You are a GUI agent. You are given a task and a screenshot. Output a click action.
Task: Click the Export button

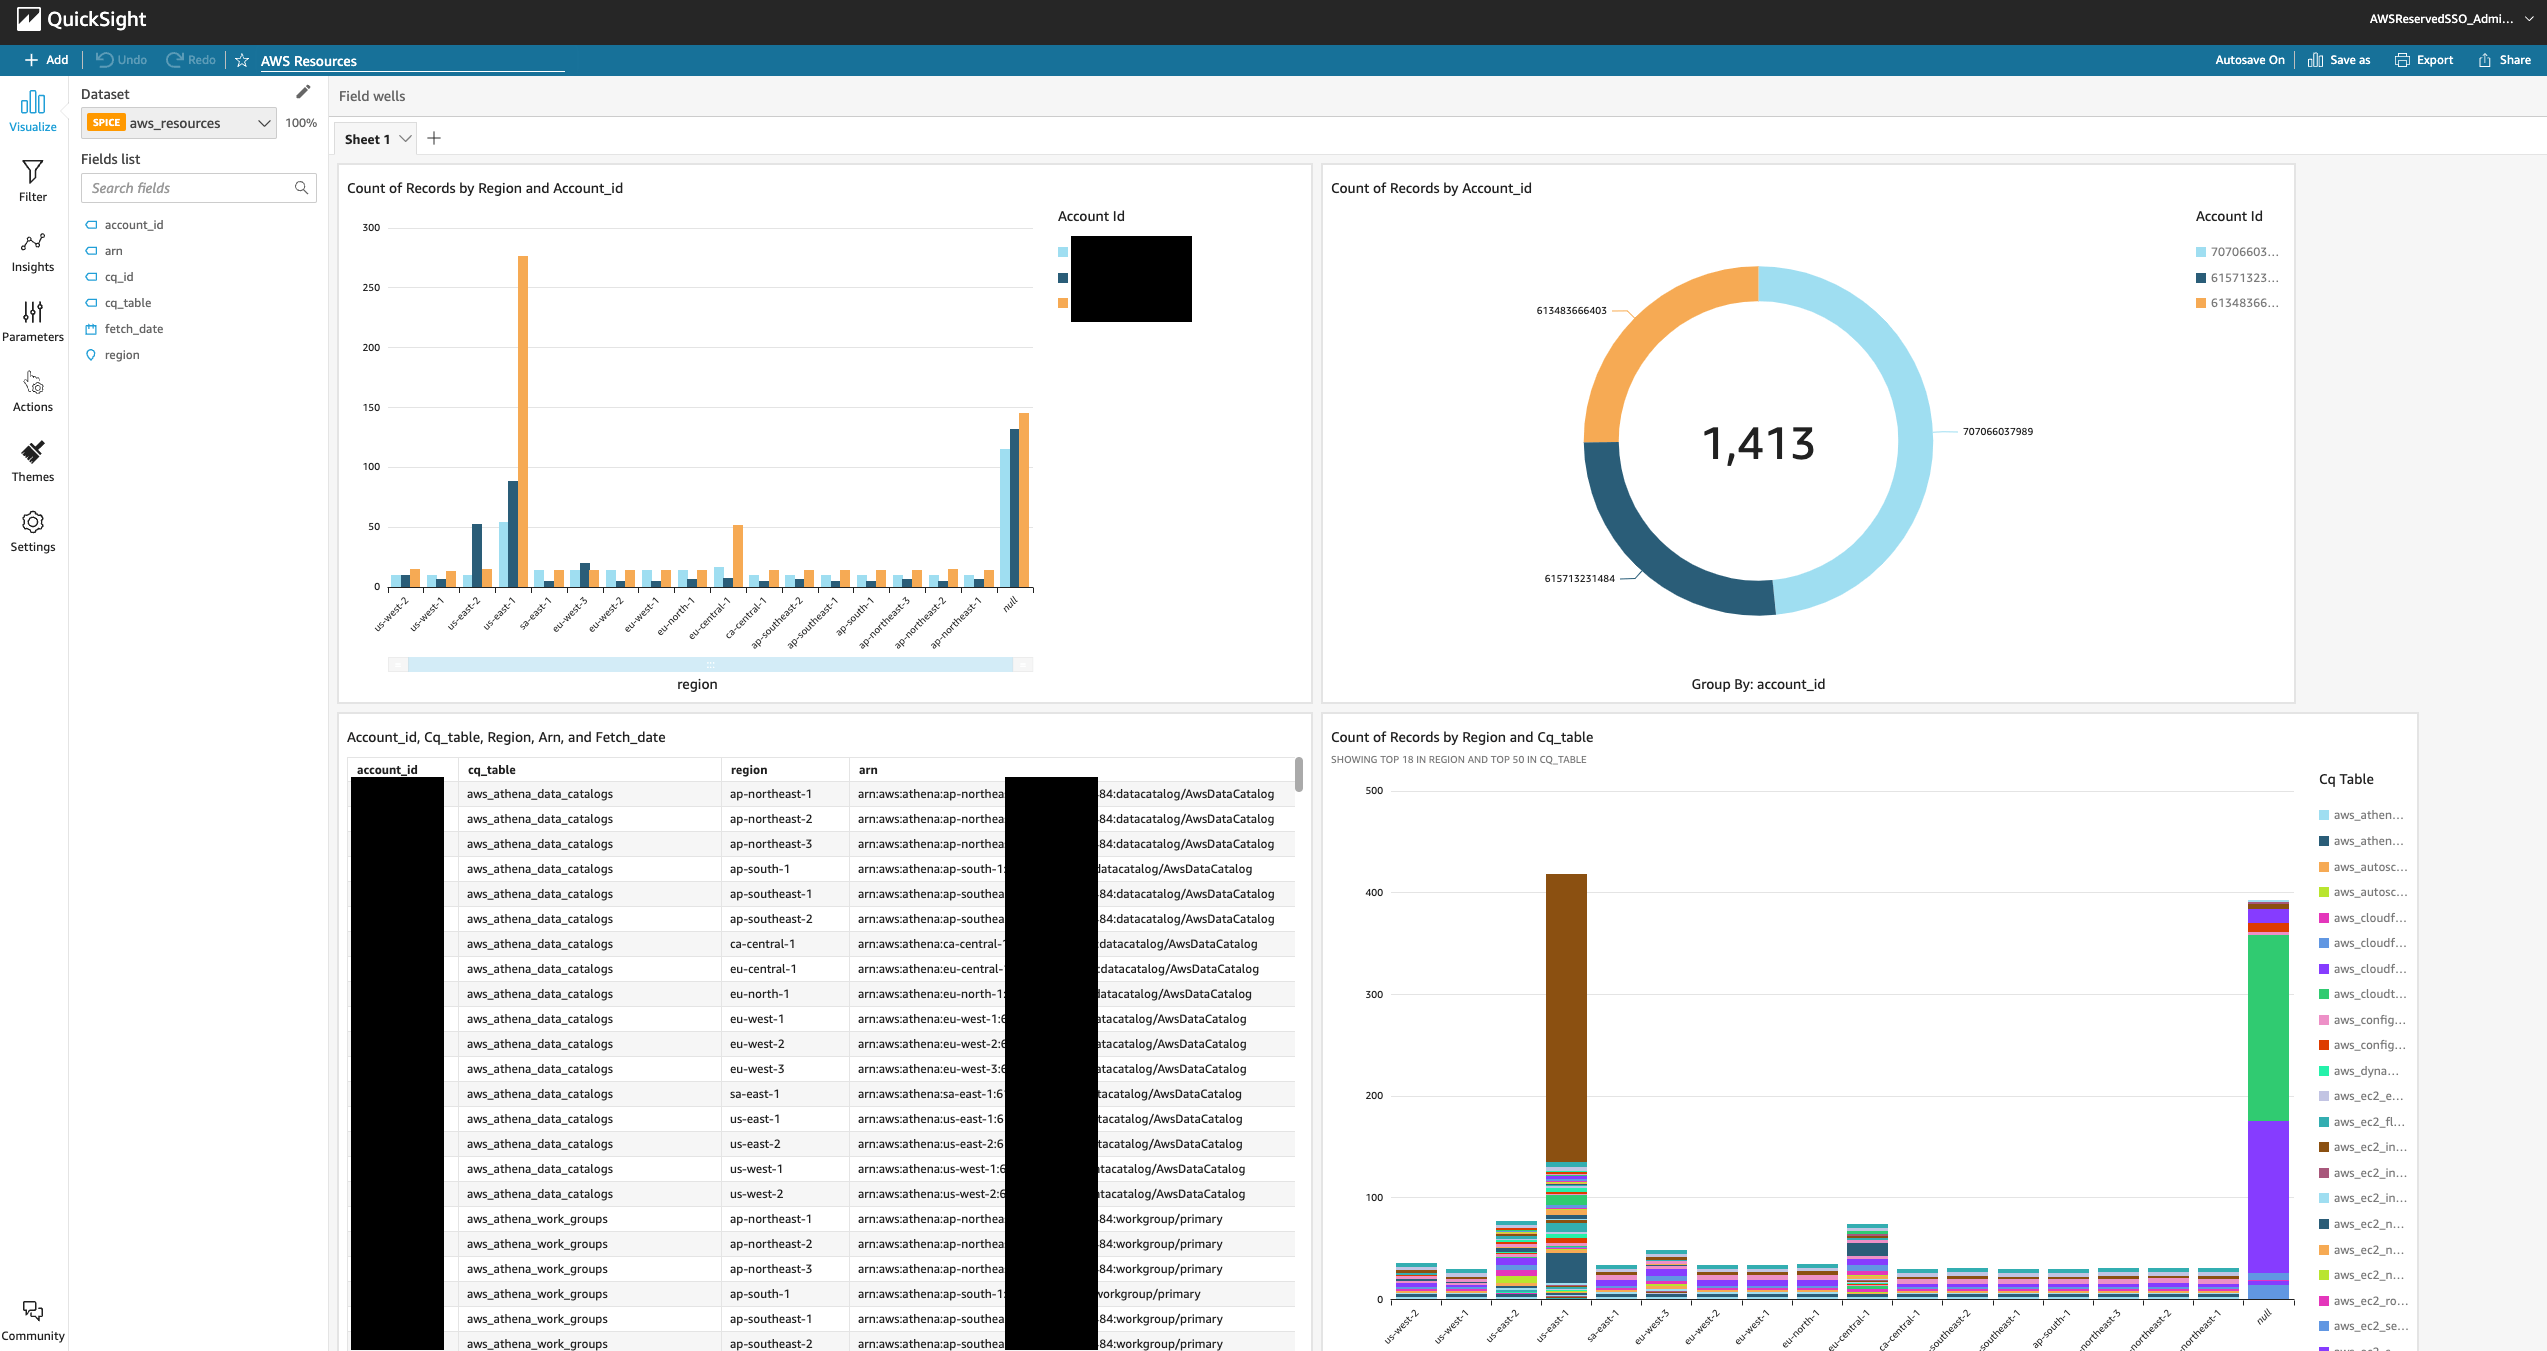2424,60
